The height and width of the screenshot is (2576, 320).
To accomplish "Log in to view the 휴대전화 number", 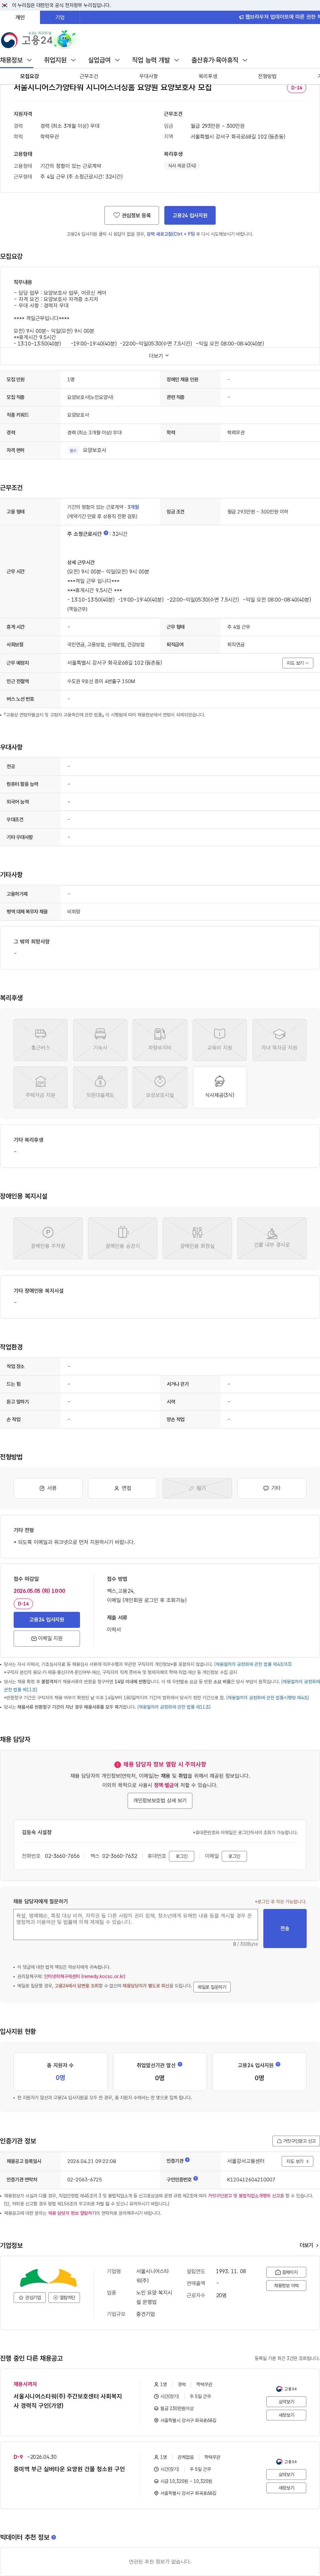I will [182, 1856].
